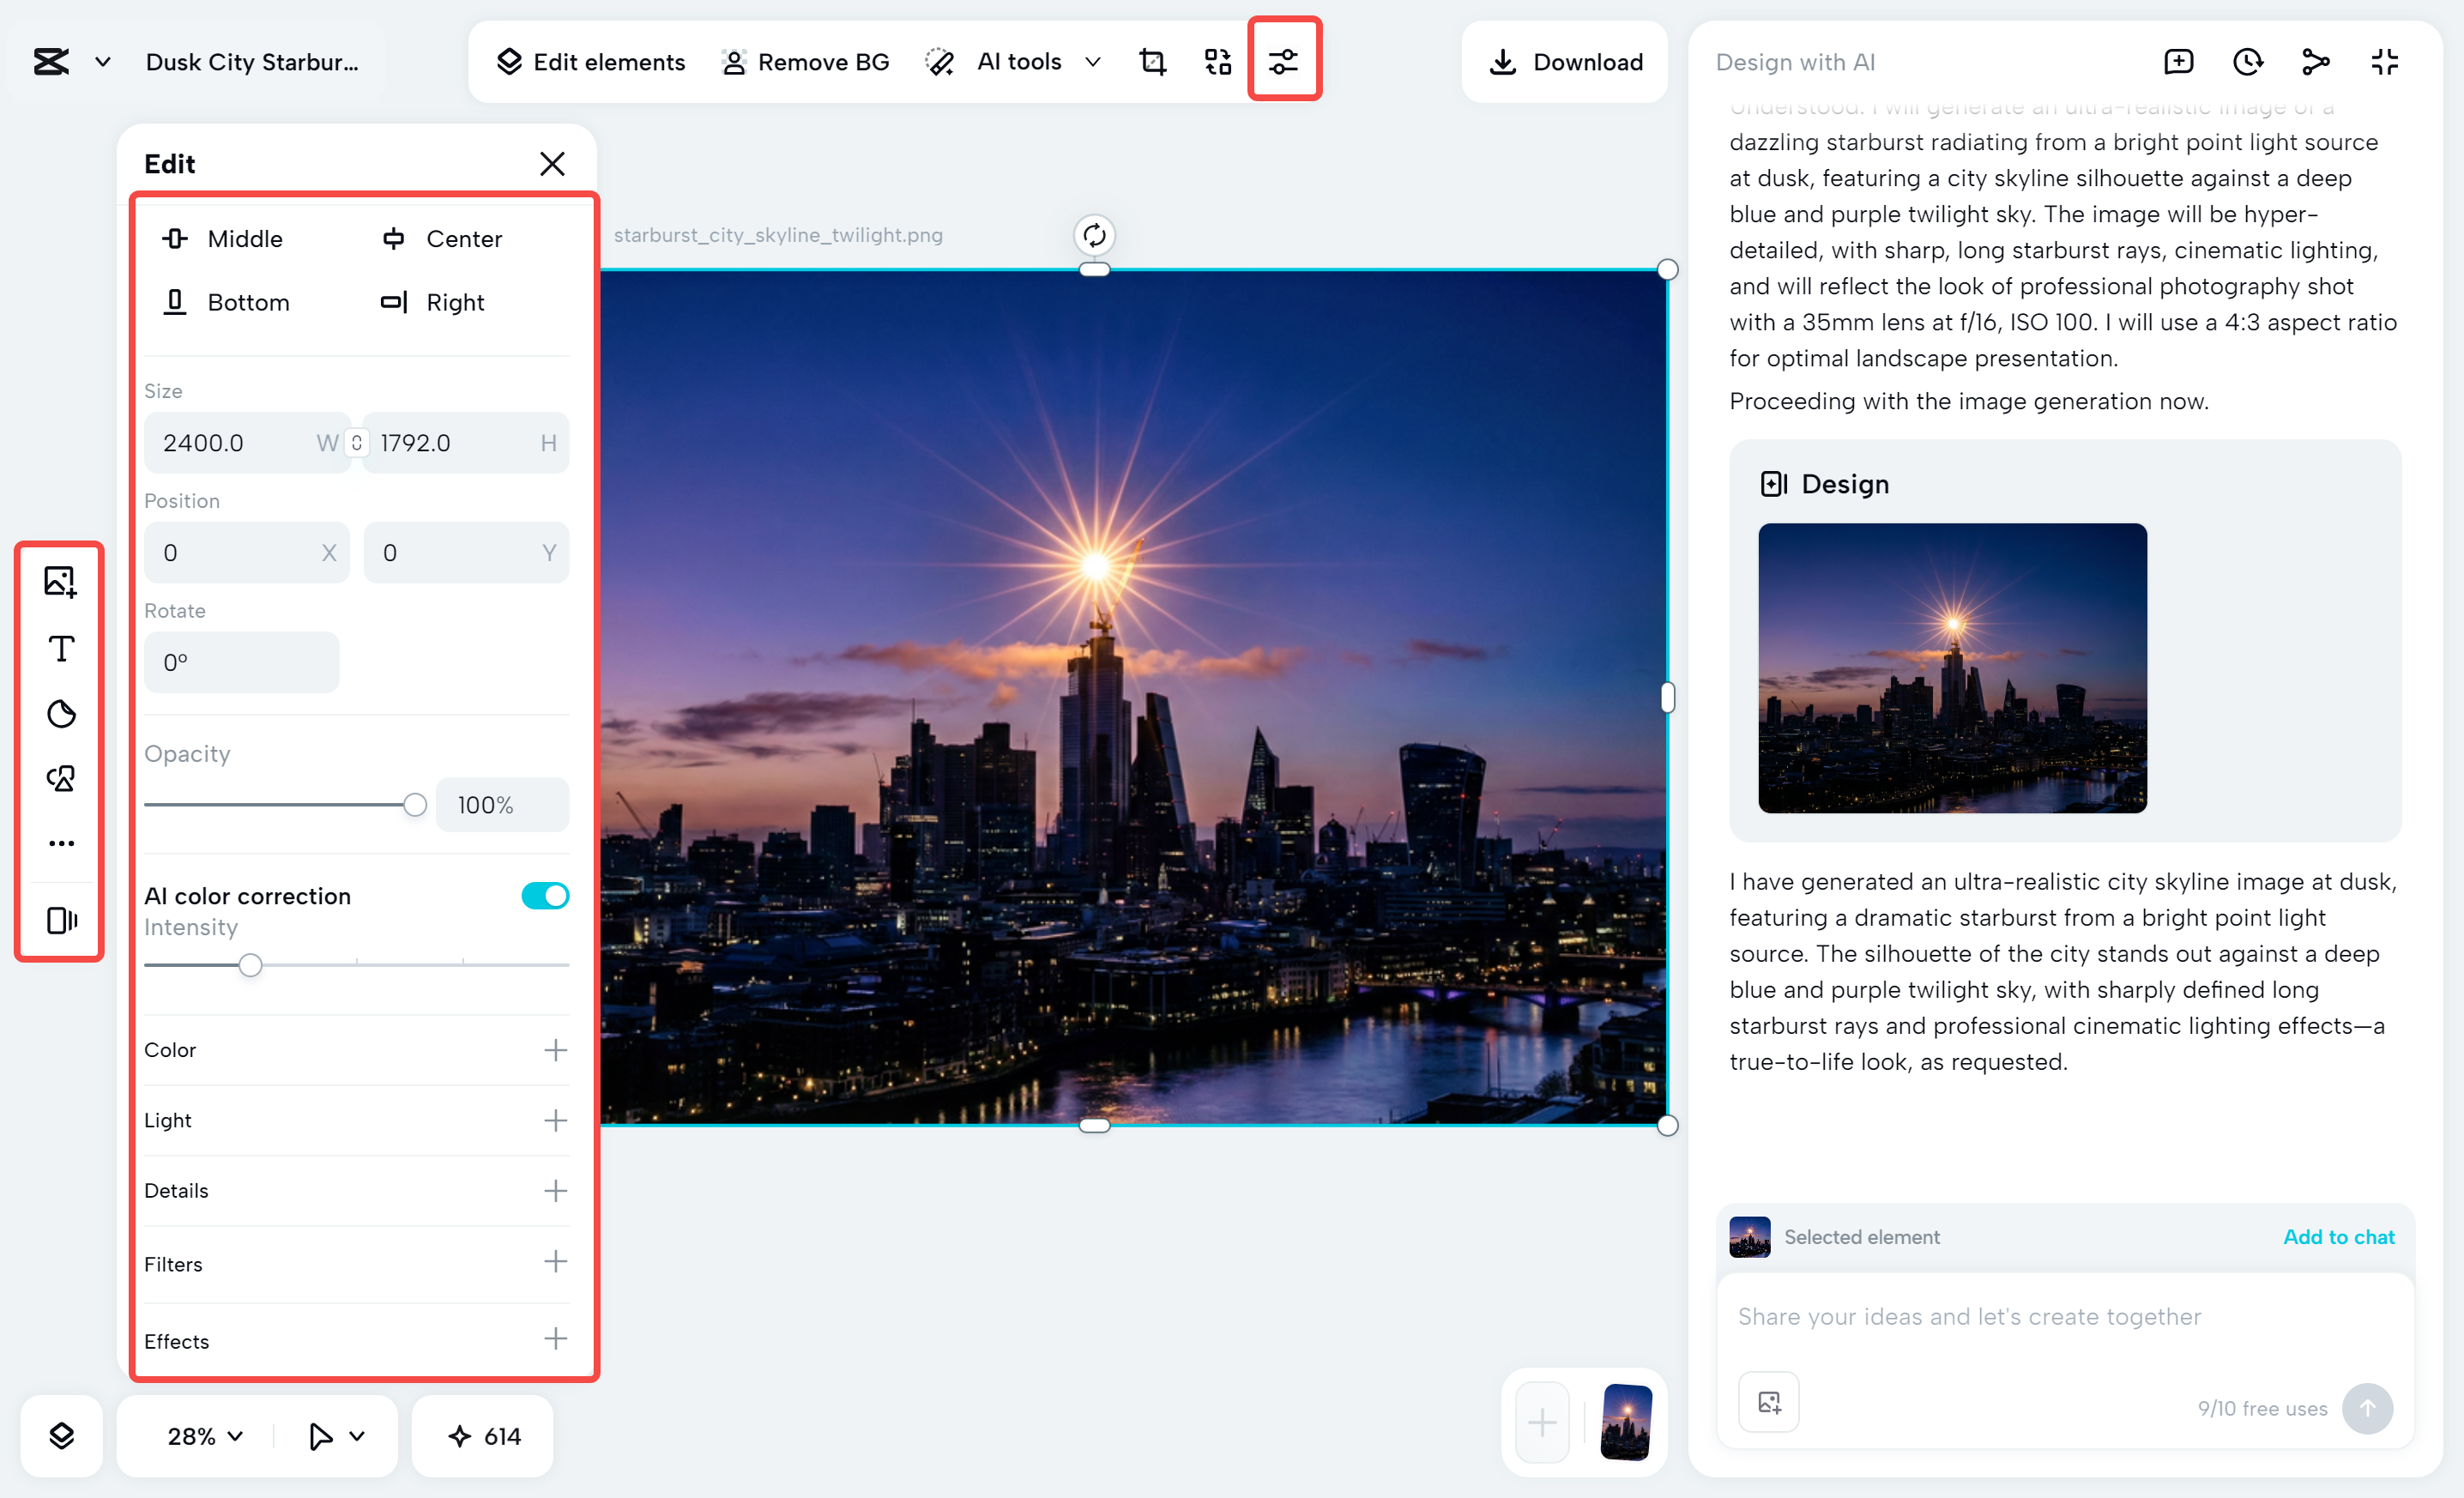2464x1498 pixels.
Task: Select the Text tool in sidebar
Action: click(x=61, y=648)
